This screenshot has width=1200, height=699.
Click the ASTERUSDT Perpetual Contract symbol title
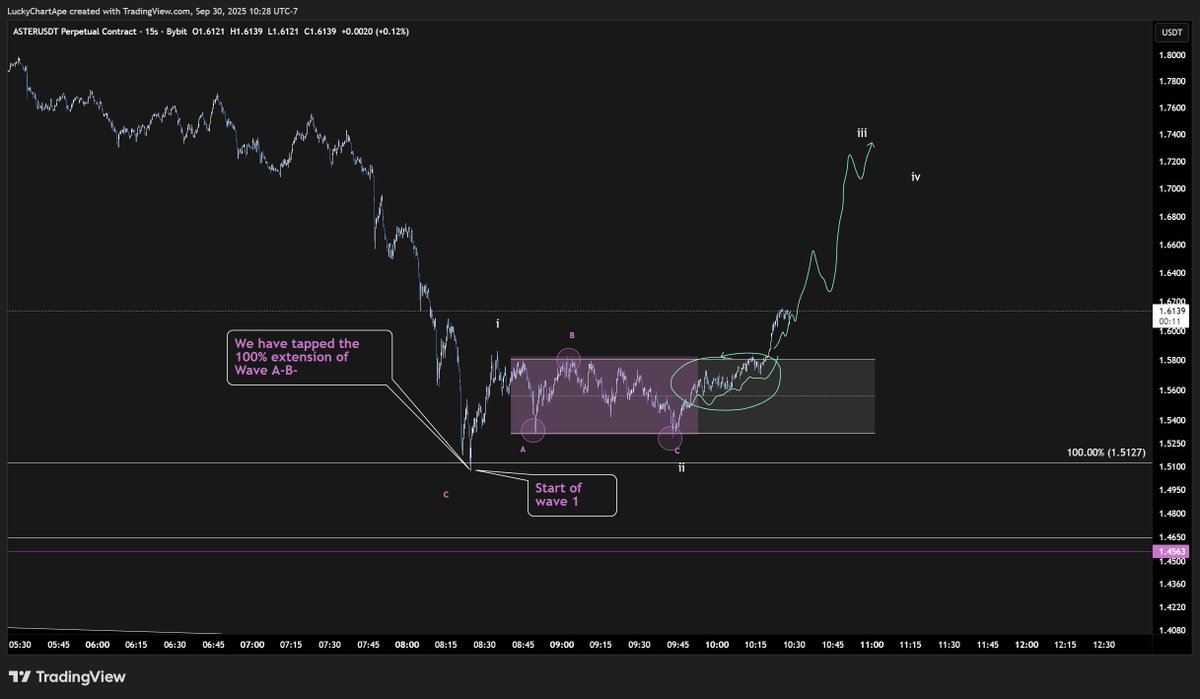(77, 32)
